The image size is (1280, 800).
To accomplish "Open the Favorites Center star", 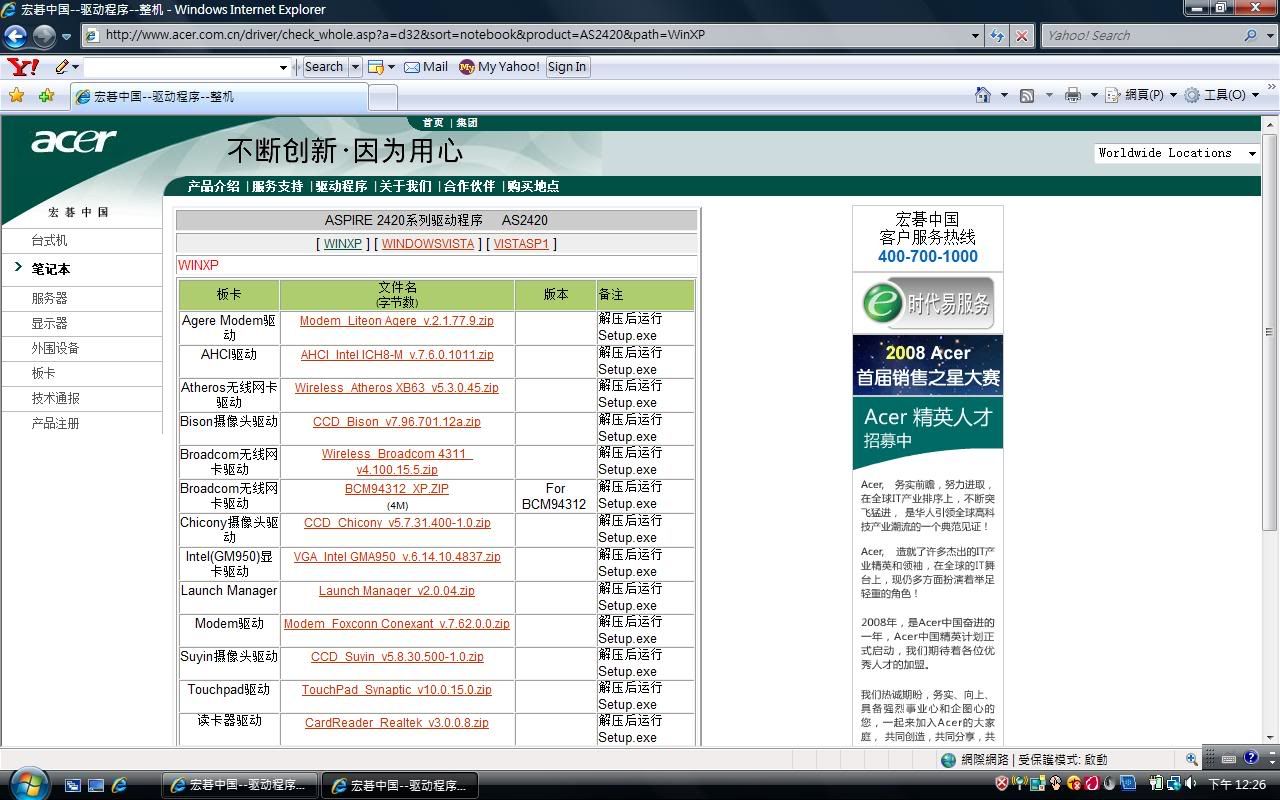I will 16,96.
